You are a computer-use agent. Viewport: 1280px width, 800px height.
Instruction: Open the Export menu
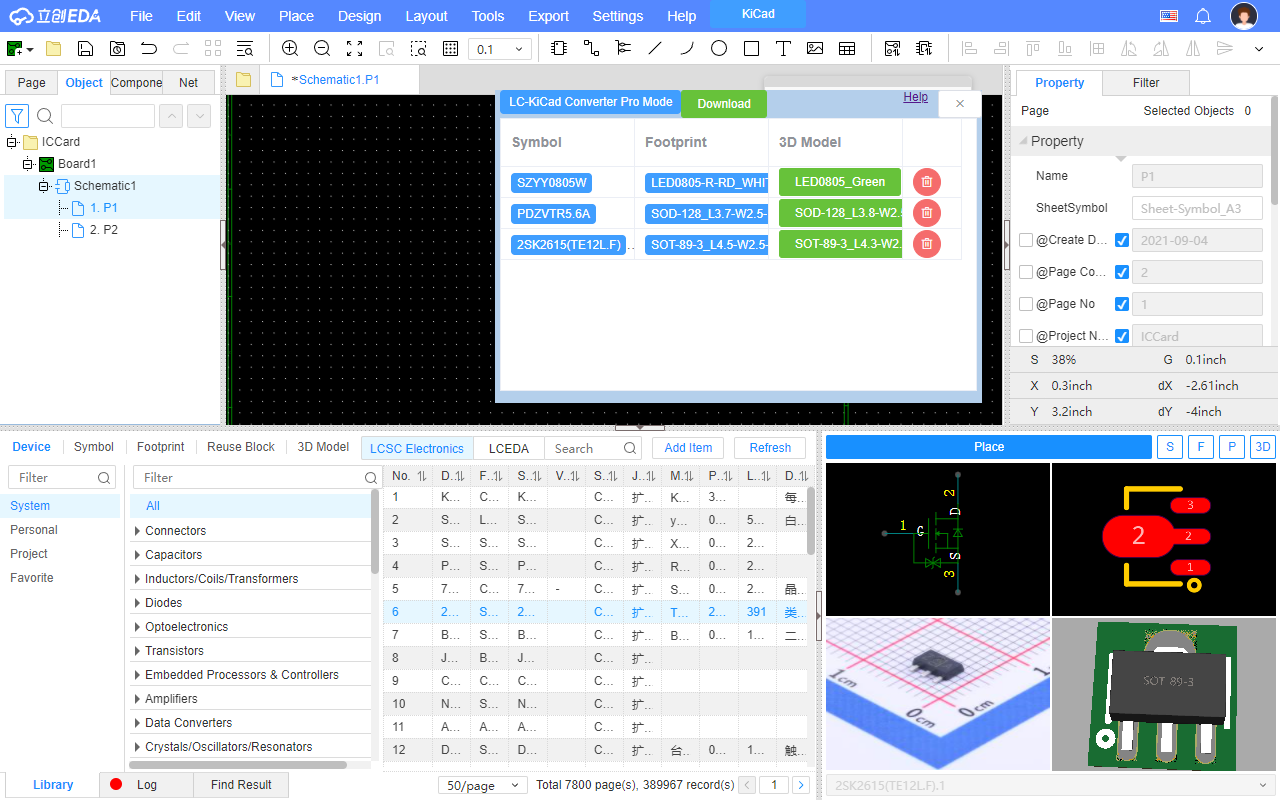[548, 16]
